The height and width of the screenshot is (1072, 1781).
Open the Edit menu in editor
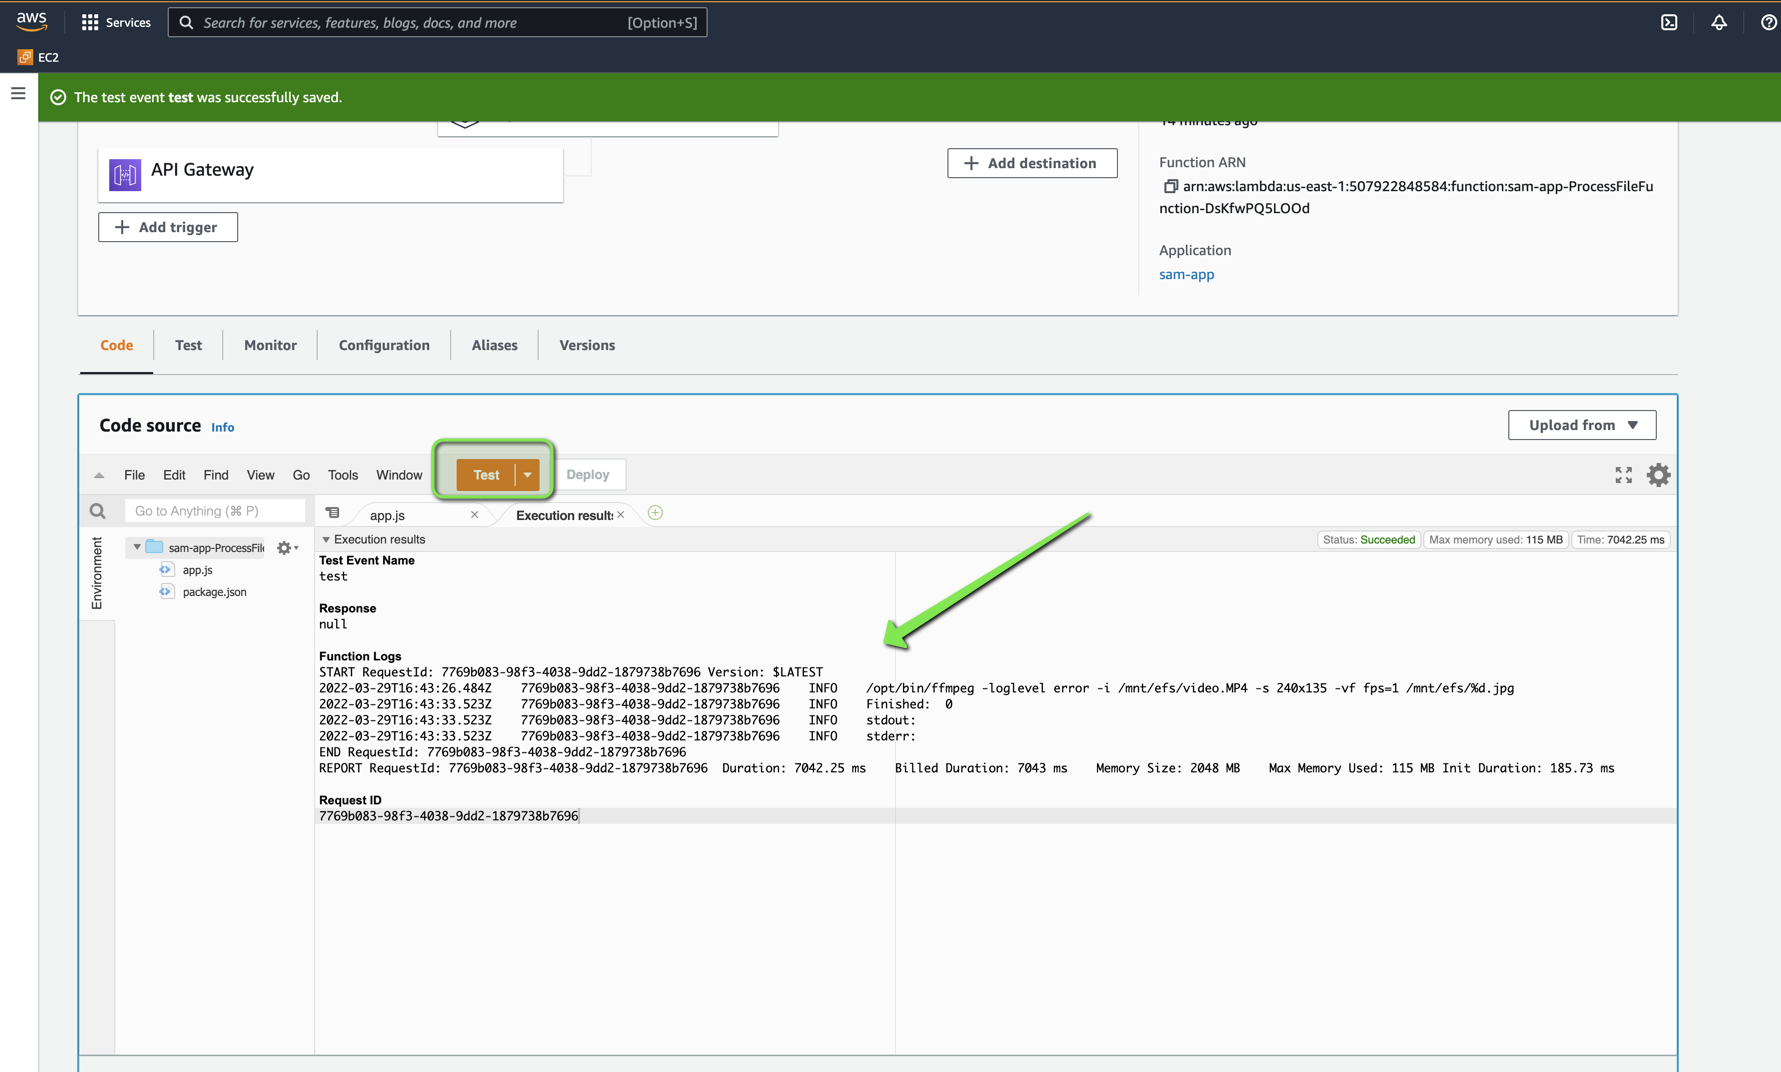click(x=174, y=475)
